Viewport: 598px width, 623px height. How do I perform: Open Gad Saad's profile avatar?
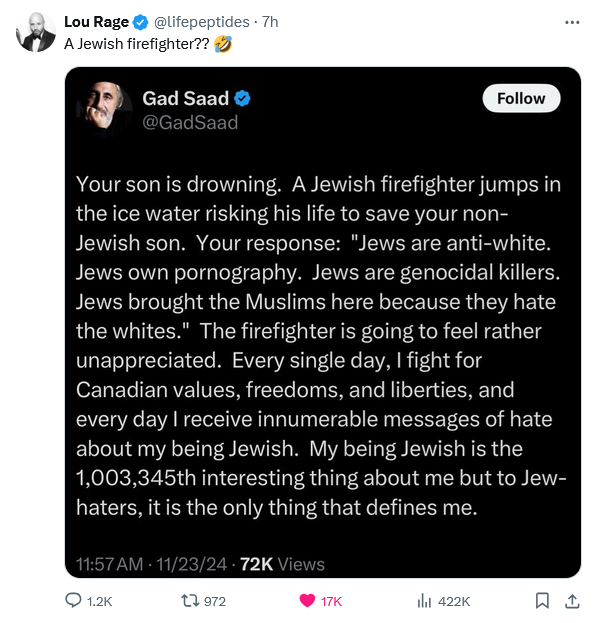[104, 109]
